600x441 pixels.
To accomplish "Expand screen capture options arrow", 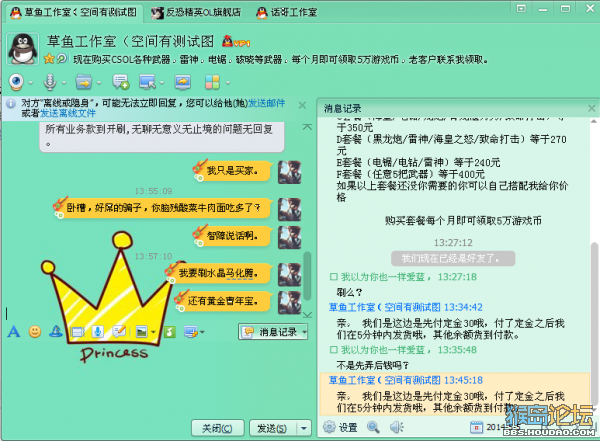I will click(x=202, y=332).
